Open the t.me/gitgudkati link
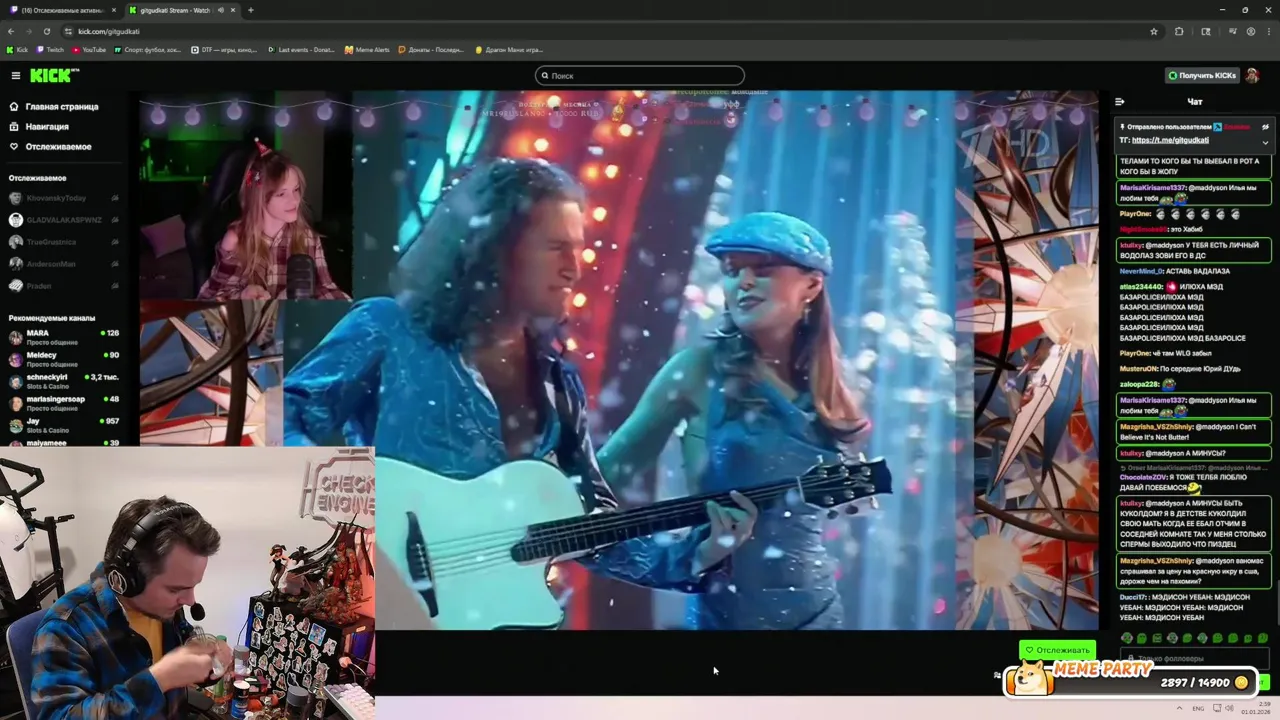 1170,140
